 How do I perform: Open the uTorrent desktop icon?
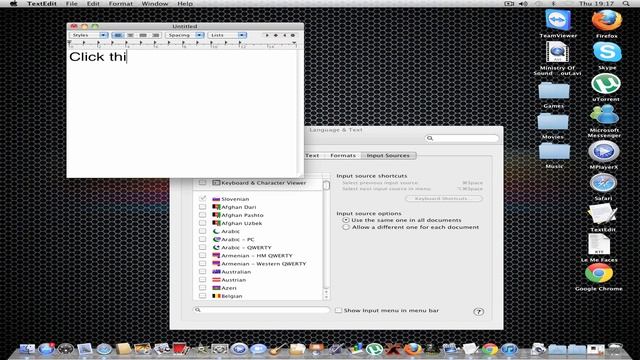point(606,84)
